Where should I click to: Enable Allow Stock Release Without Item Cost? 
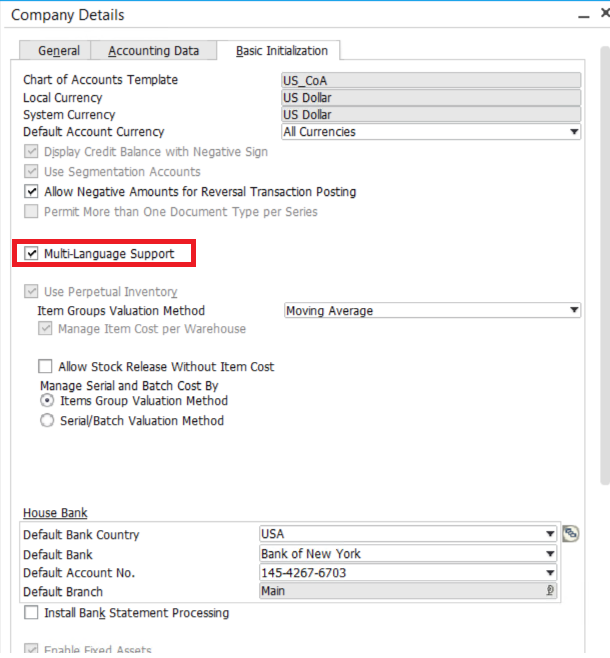point(45,367)
